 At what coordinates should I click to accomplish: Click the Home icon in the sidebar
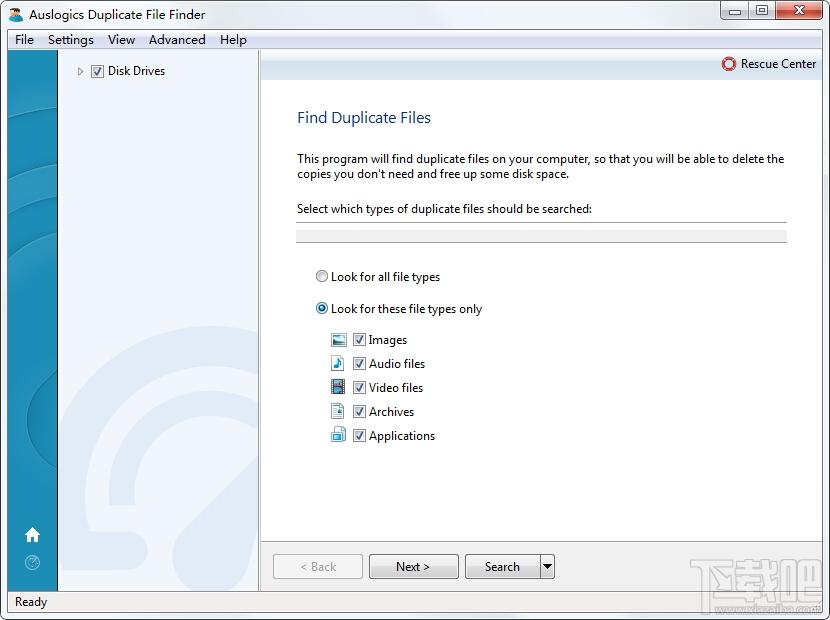pos(32,535)
